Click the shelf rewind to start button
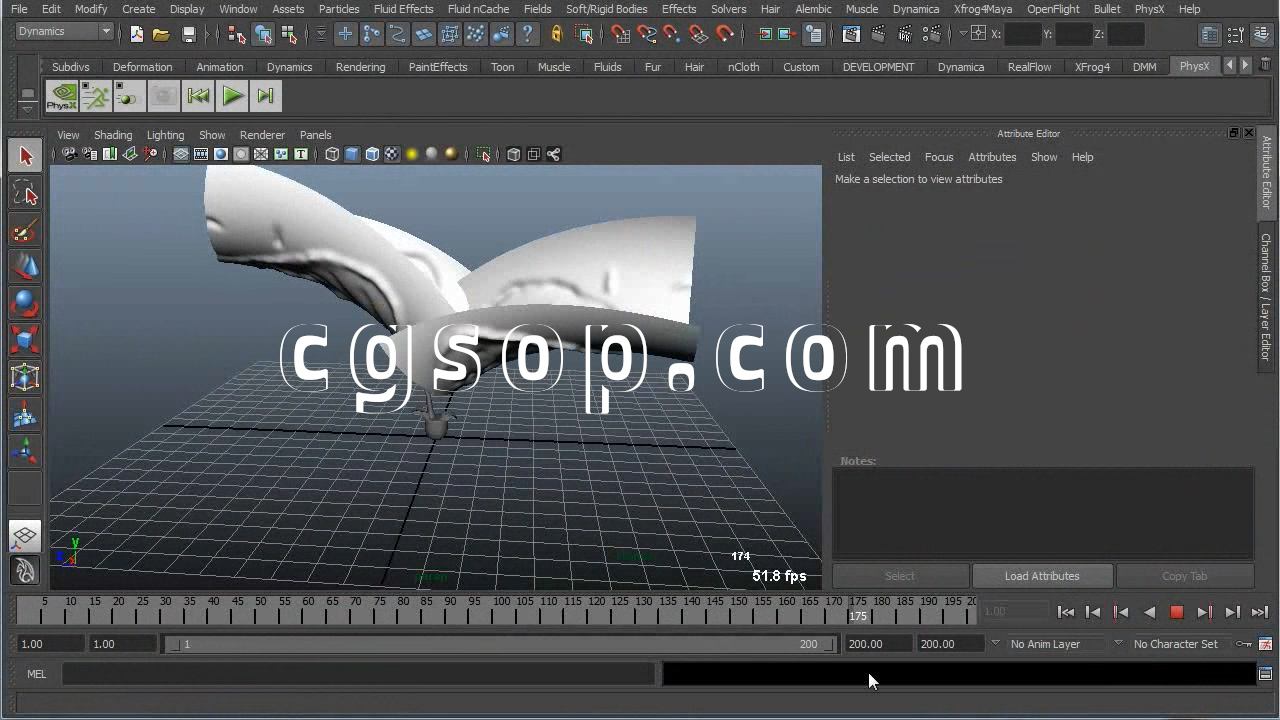The image size is (1280, 720). tap(198, 96)
